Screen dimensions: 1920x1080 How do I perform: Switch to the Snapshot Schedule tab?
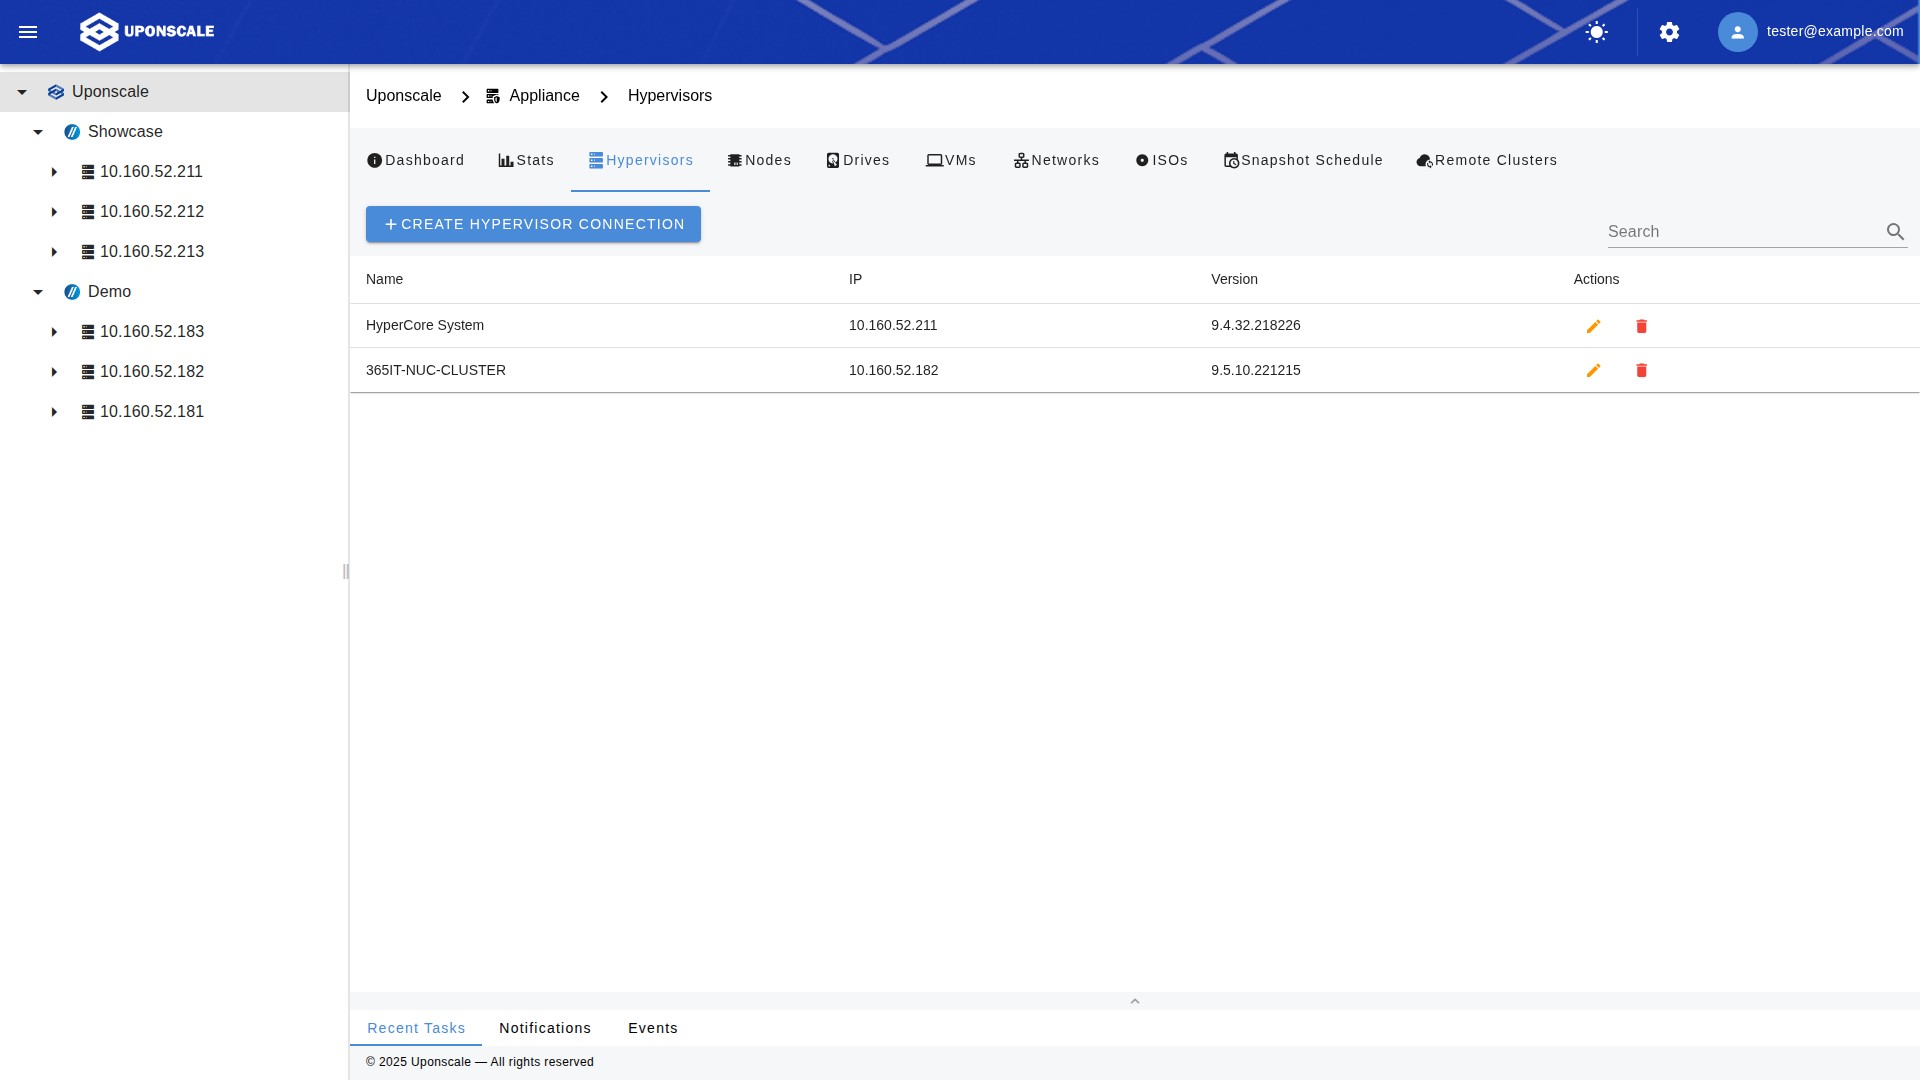(x=1303, y=160)
